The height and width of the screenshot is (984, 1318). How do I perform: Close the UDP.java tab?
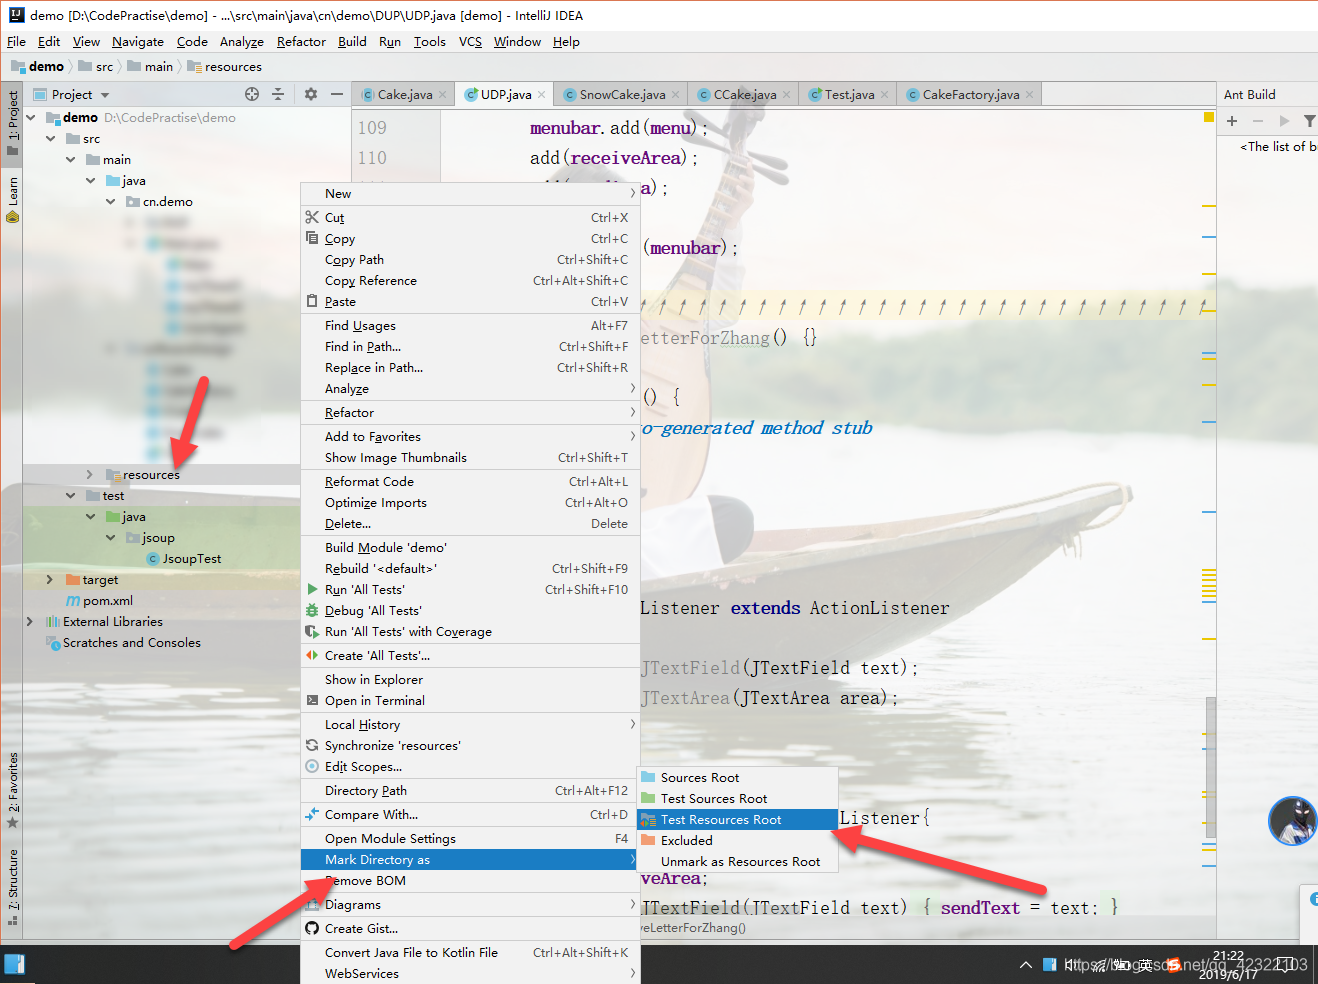pyautogui.click(x=542, y=94)
